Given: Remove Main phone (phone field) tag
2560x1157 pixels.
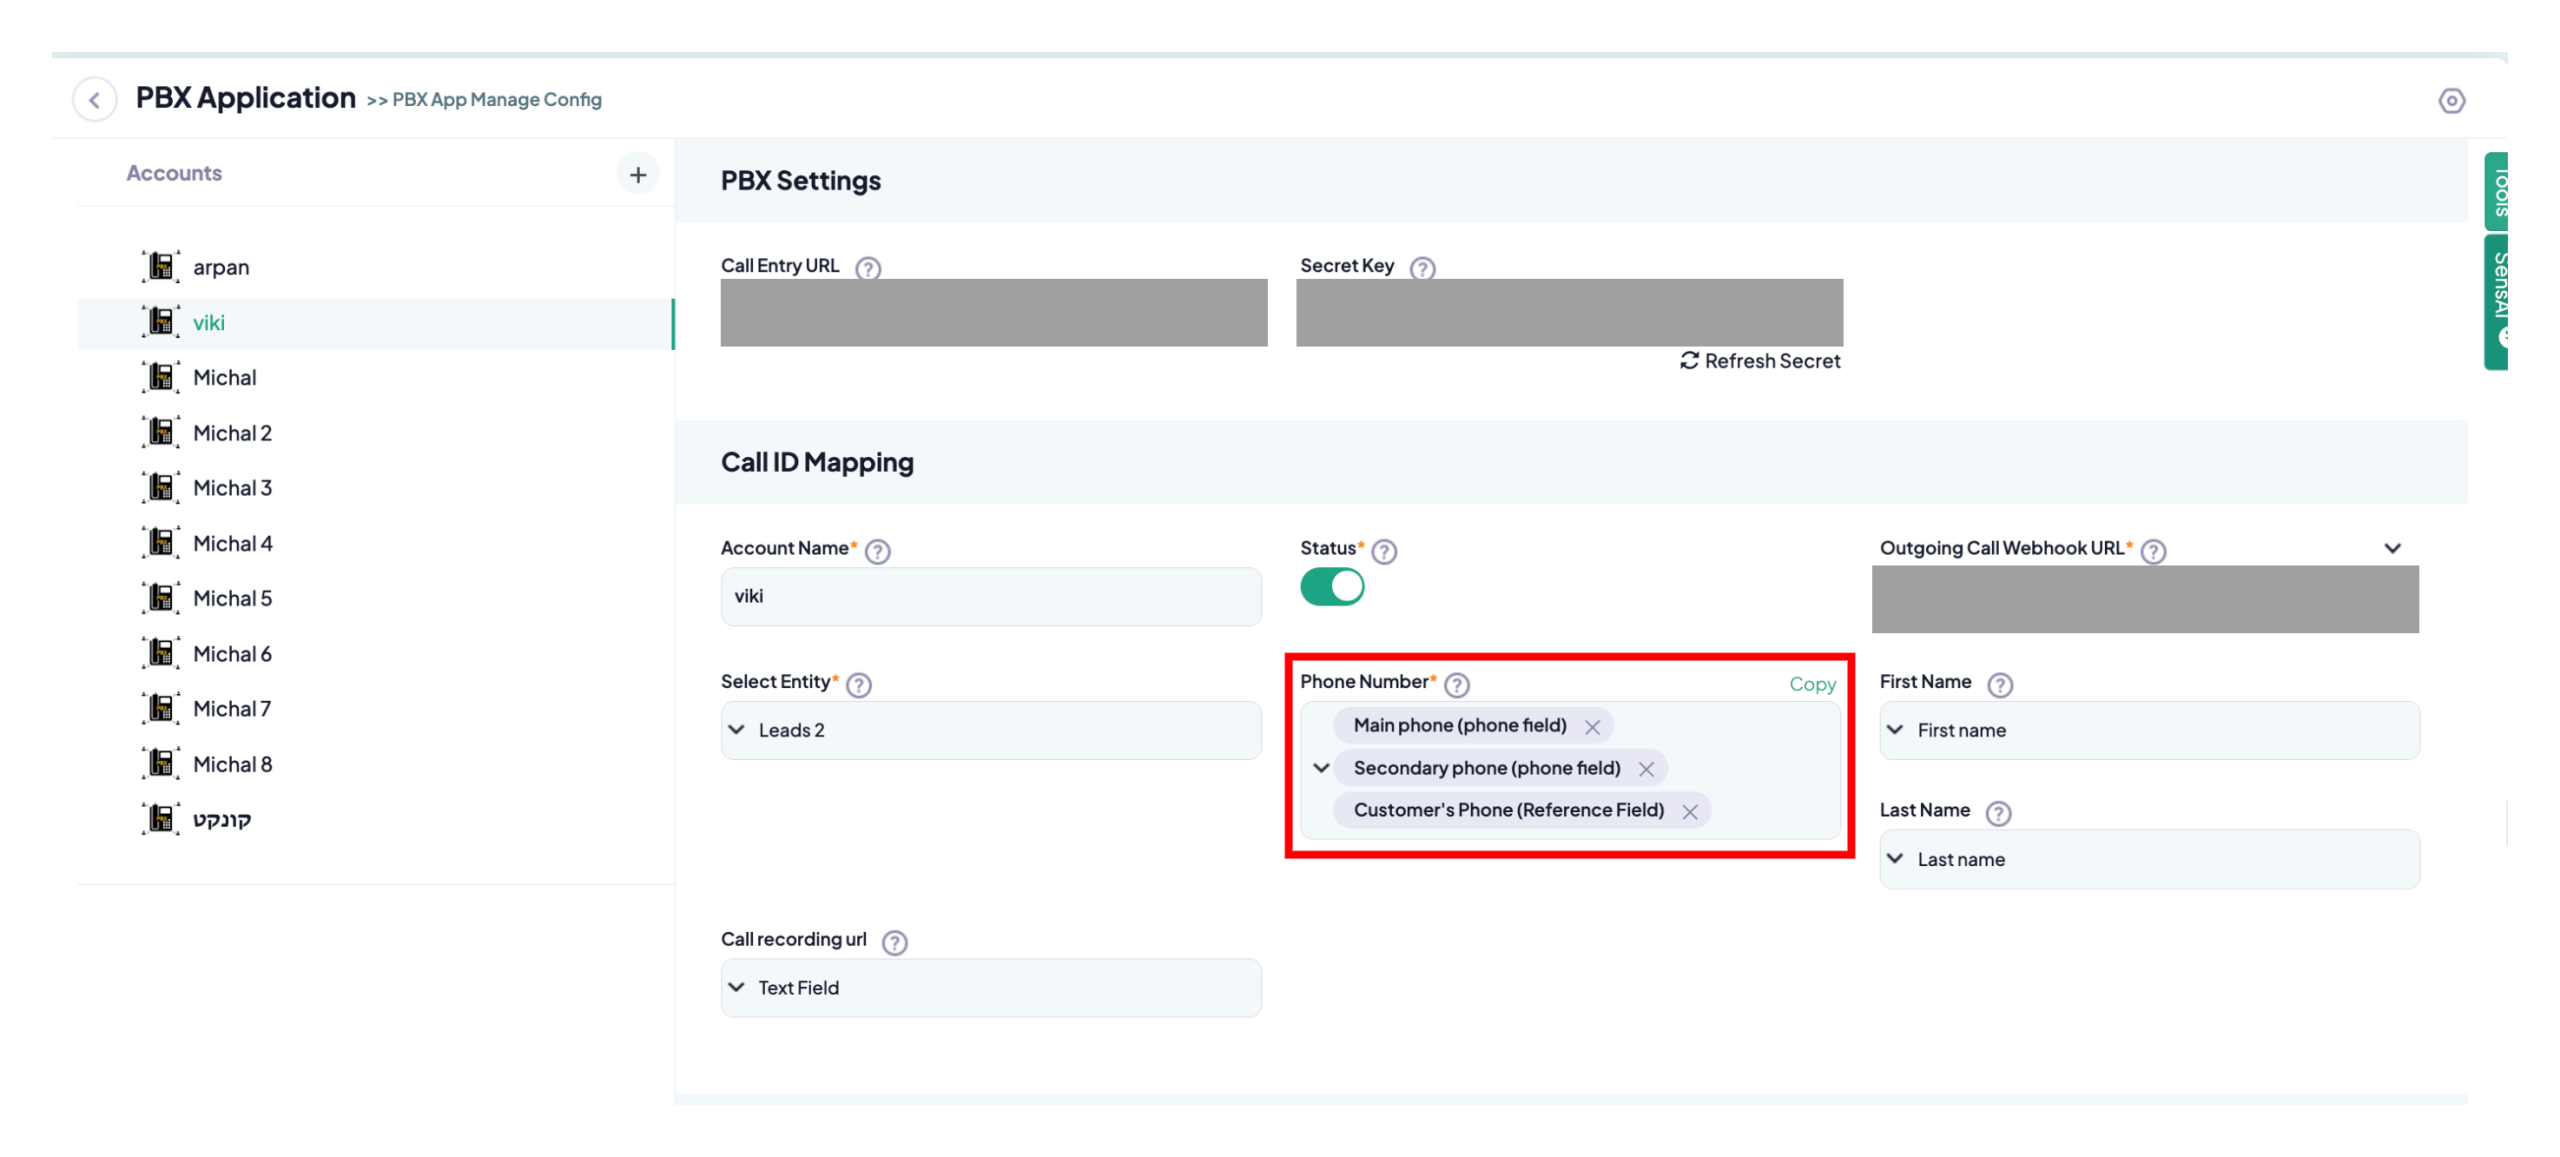Looking at the screenshot, I should pyautogui.click(x=1591, y=726).
